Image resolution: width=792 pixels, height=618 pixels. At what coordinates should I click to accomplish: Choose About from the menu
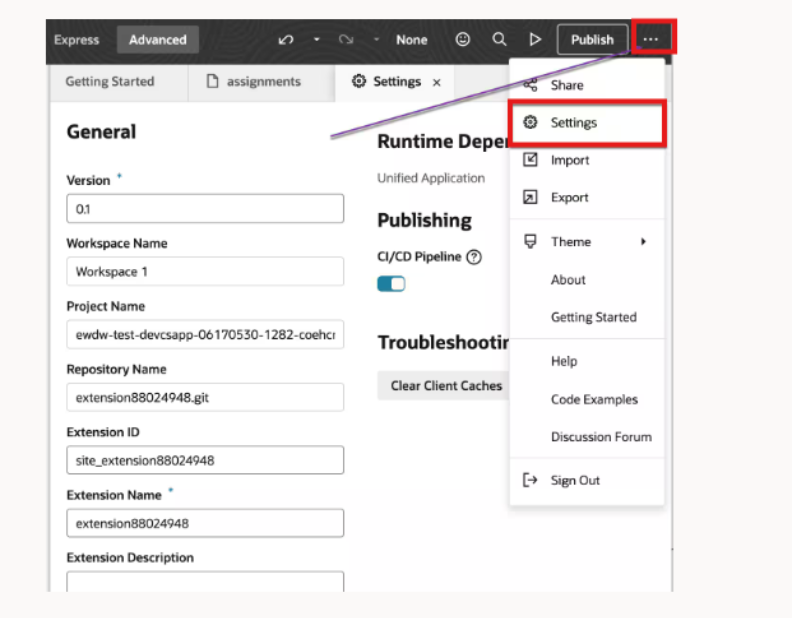(587, 280)
